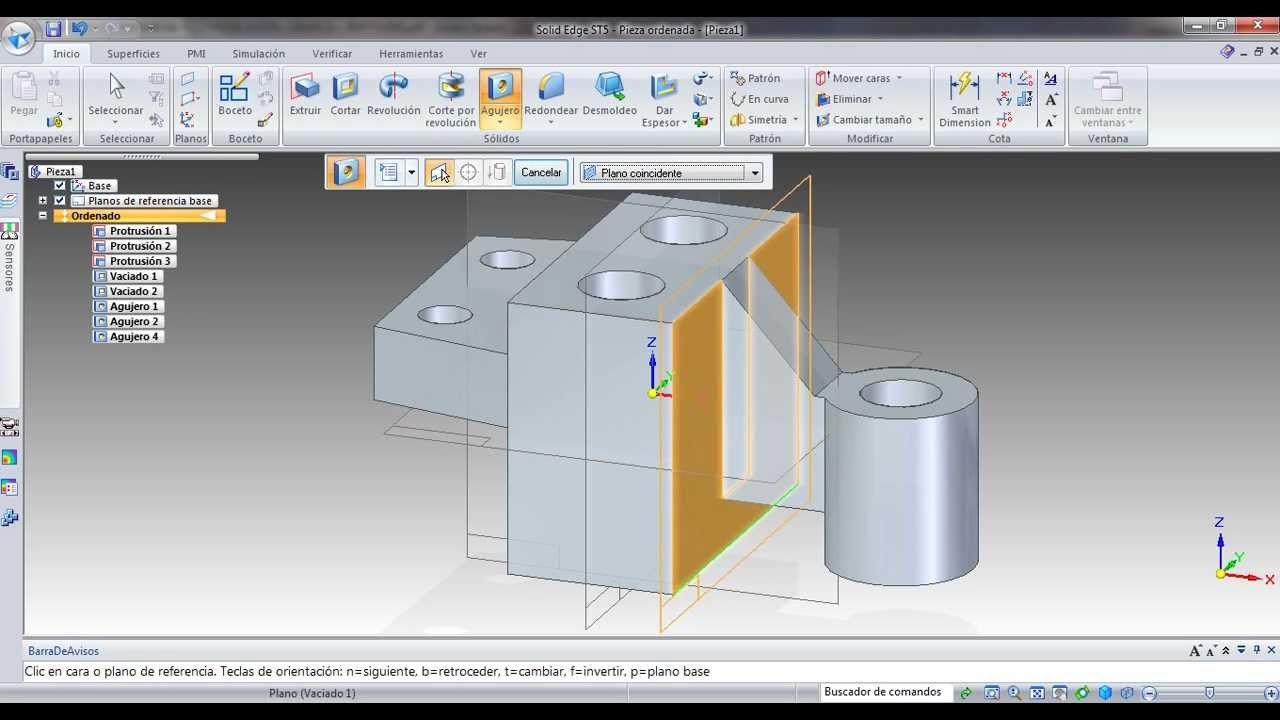Viewport: 1280px width, 720px height.
Task: Click the Dar Espesor tool
Action: point(664,100)
